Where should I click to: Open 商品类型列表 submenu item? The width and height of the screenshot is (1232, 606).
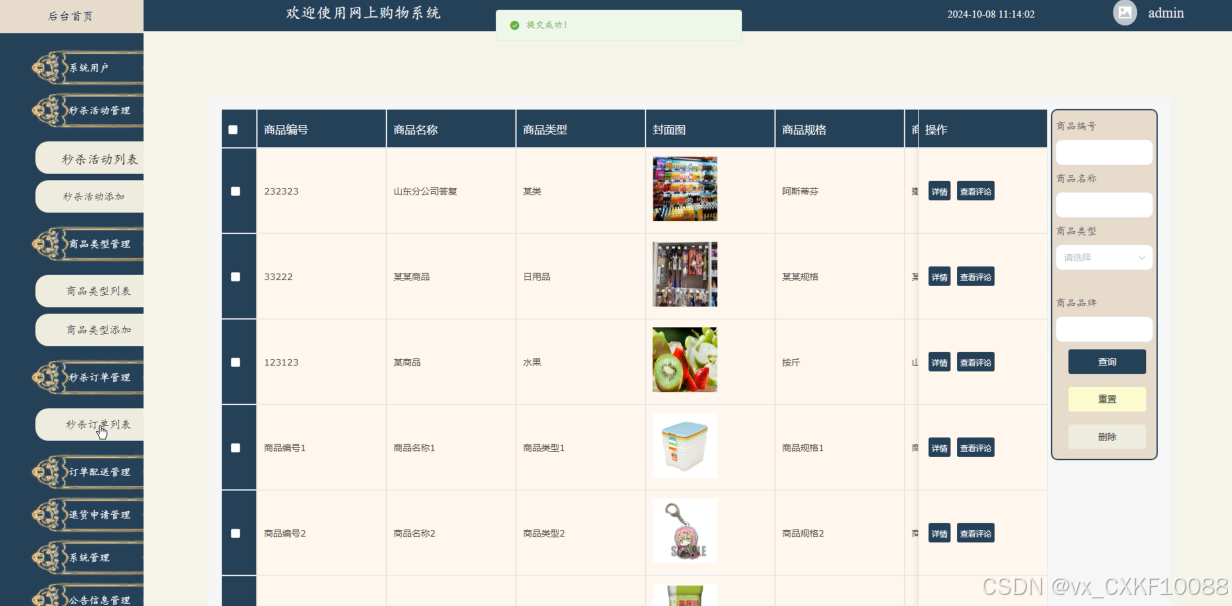pos(90,291)
